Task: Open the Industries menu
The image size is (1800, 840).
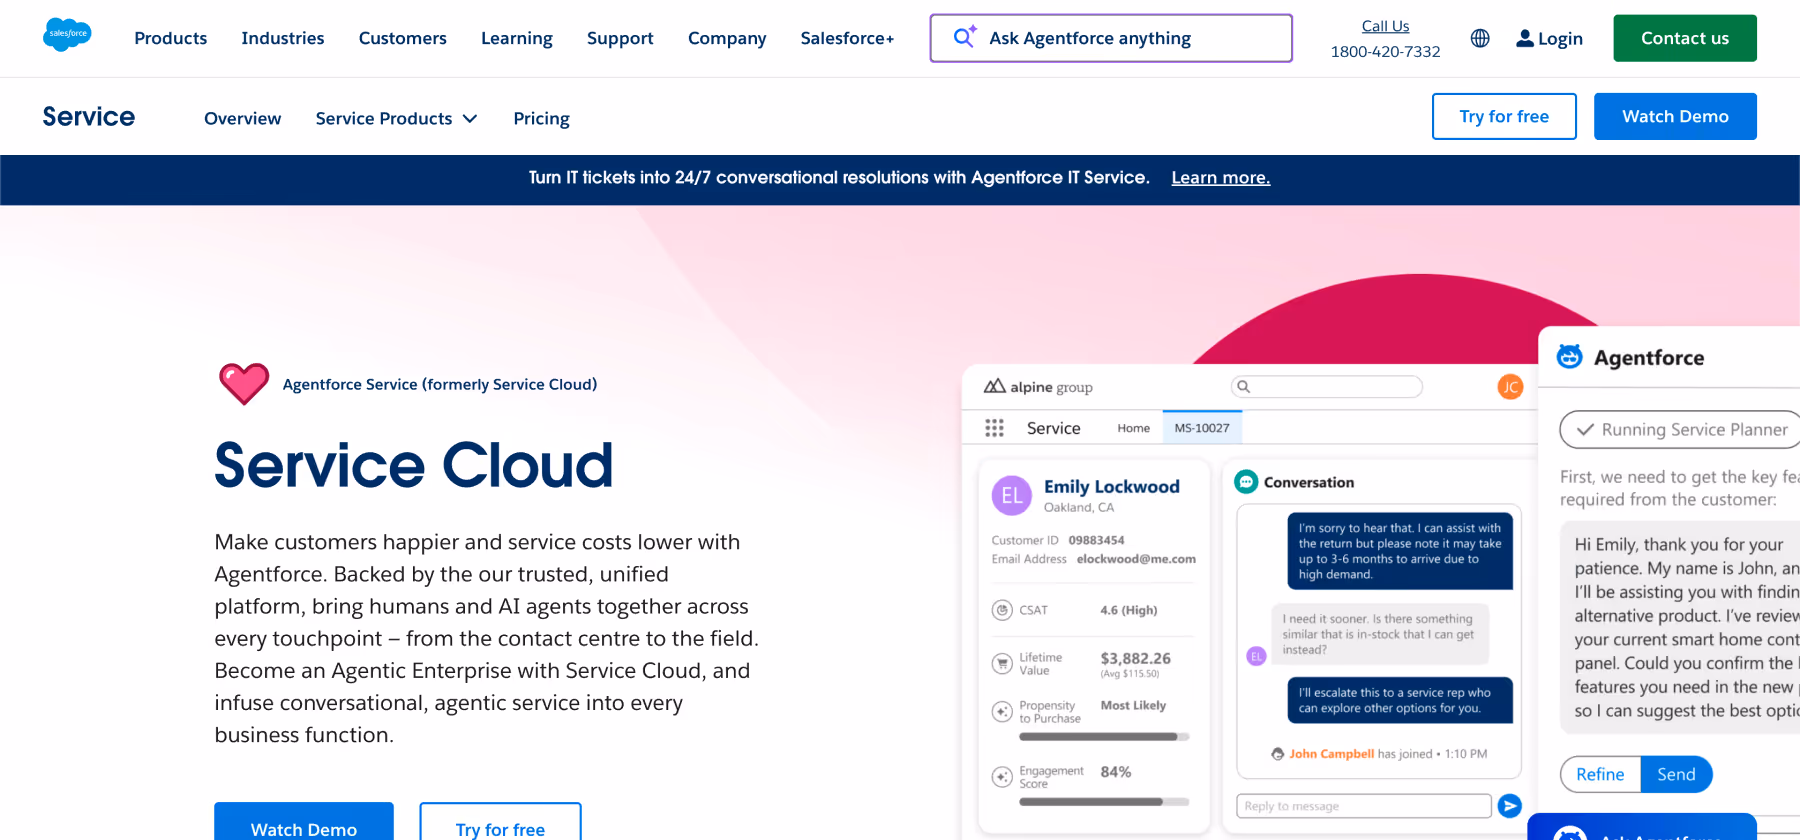Action: click(283, 38)
